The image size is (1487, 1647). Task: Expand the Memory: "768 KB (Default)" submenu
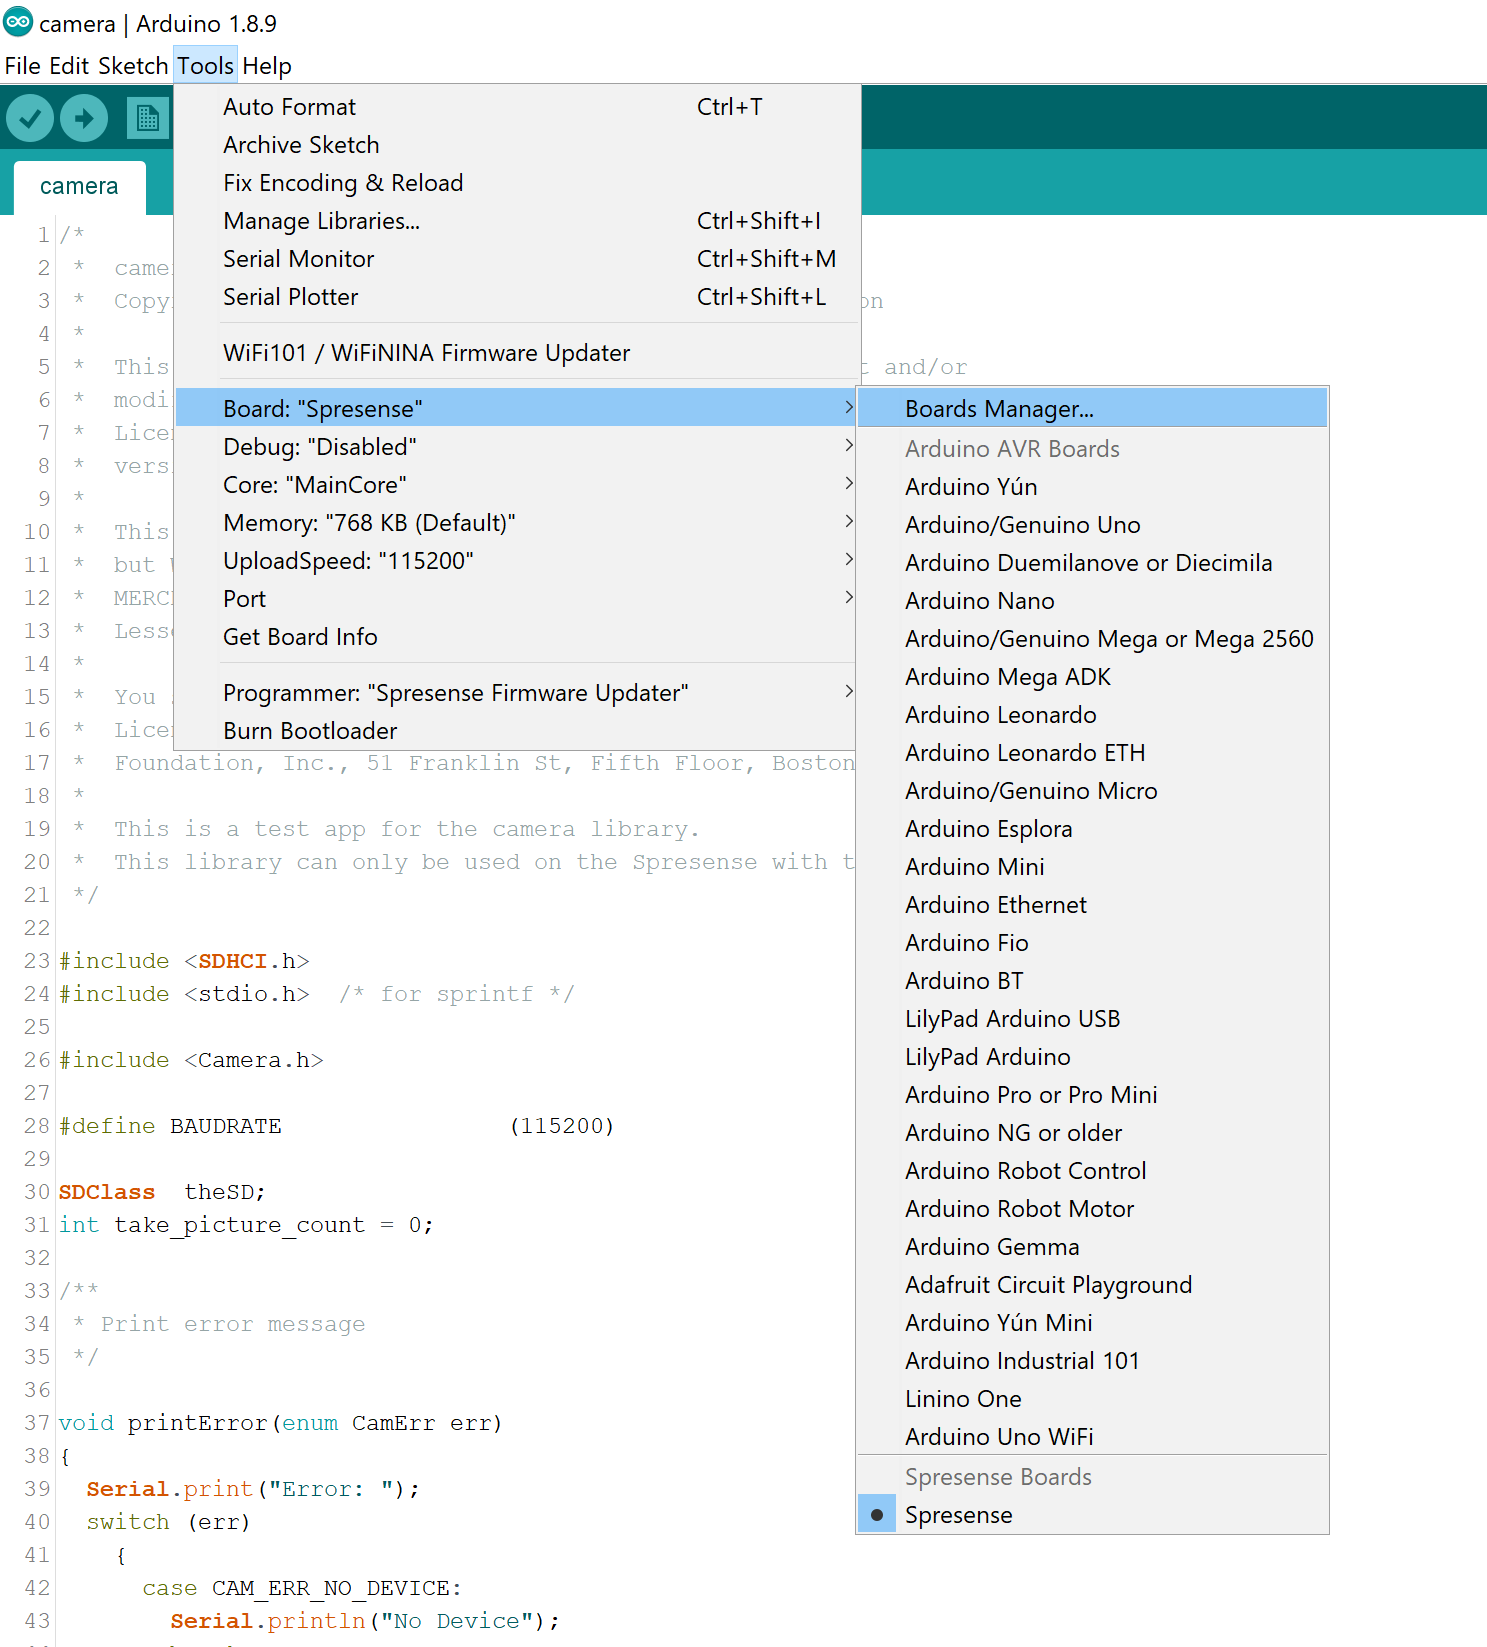pyautogui.click(x=516, y=522)
